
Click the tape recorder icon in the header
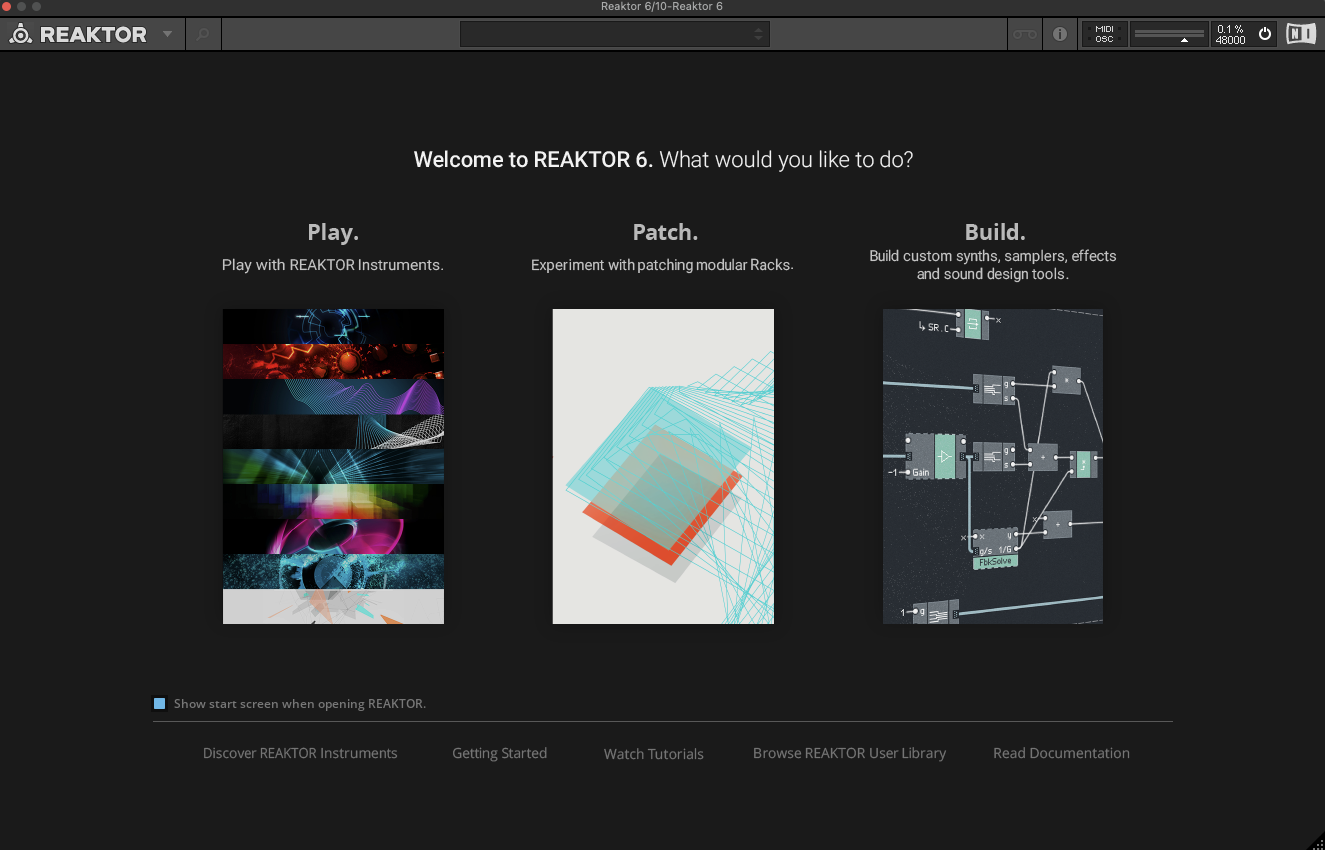click(1023, 33)
